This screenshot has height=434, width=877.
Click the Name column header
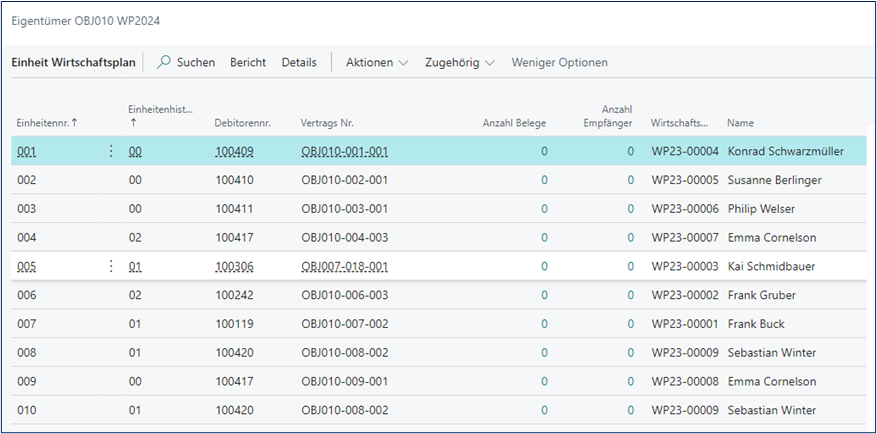click(x=740, y=122)
